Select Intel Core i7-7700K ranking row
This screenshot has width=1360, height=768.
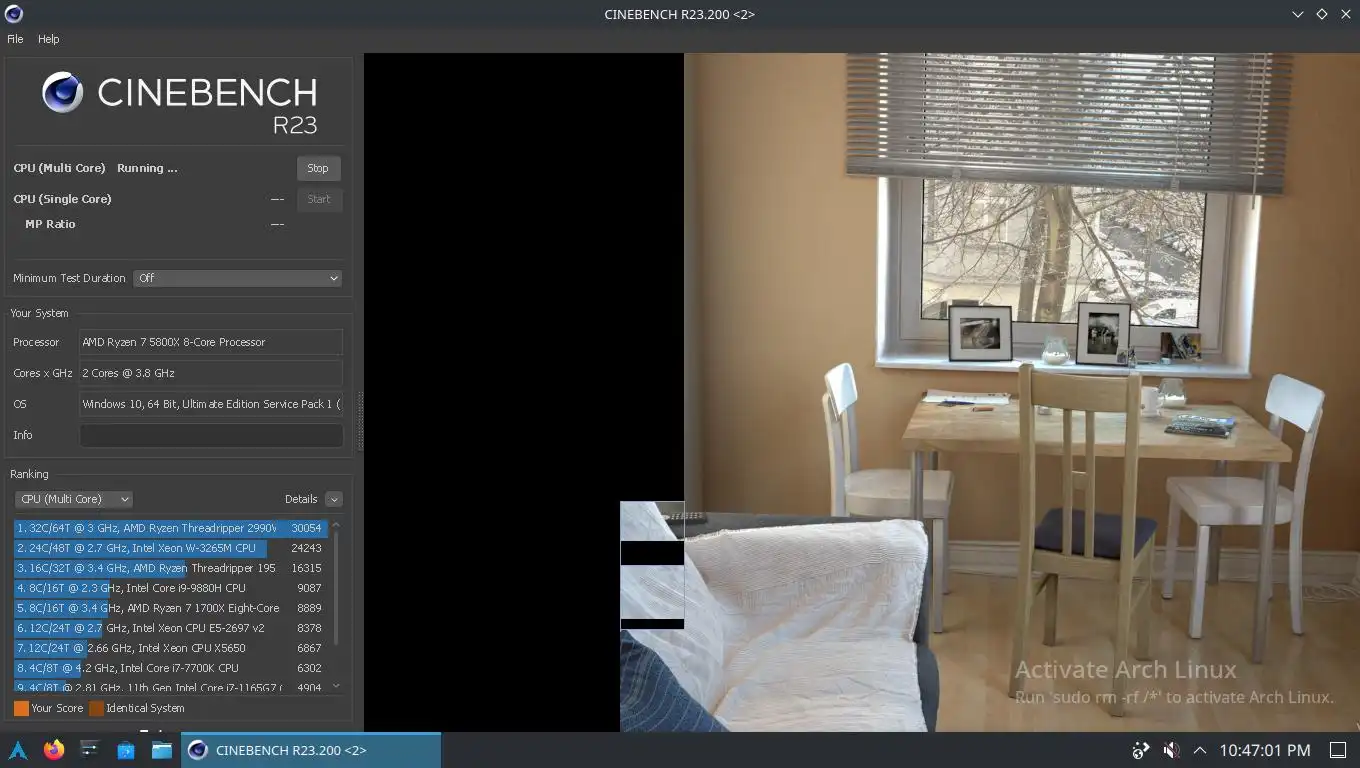tap(170, 668)
